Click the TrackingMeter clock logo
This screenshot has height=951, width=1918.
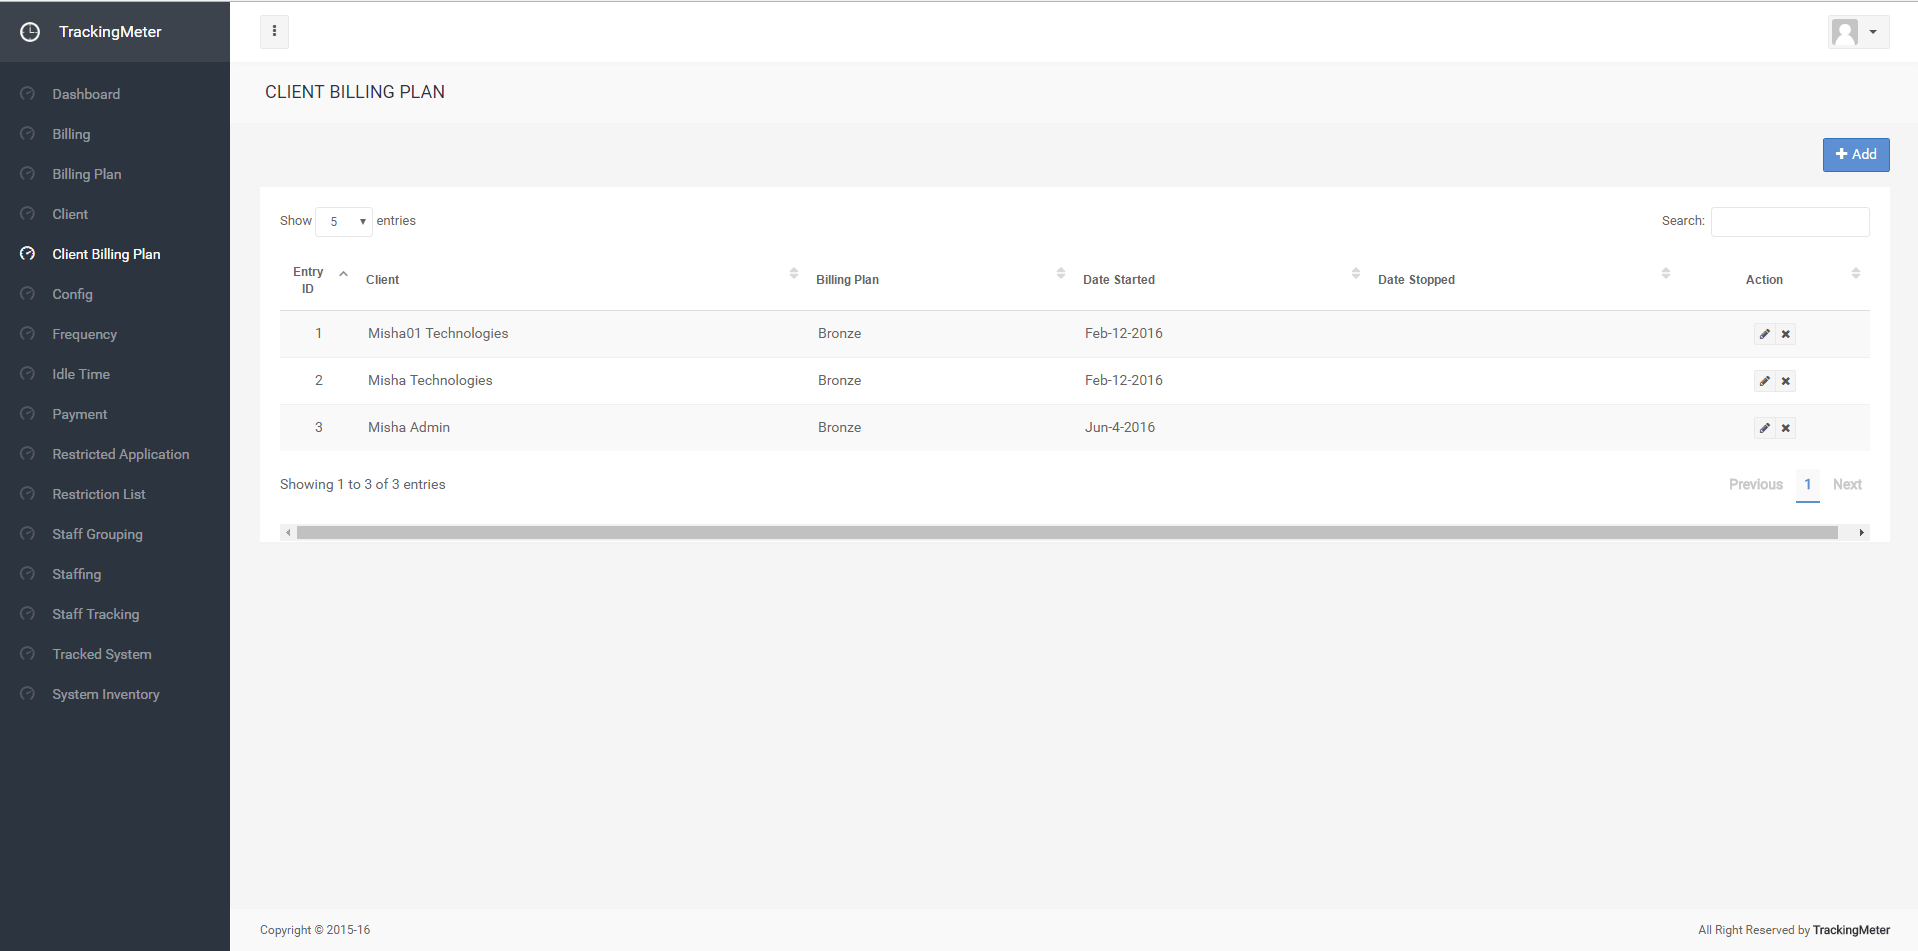[30, 32]
